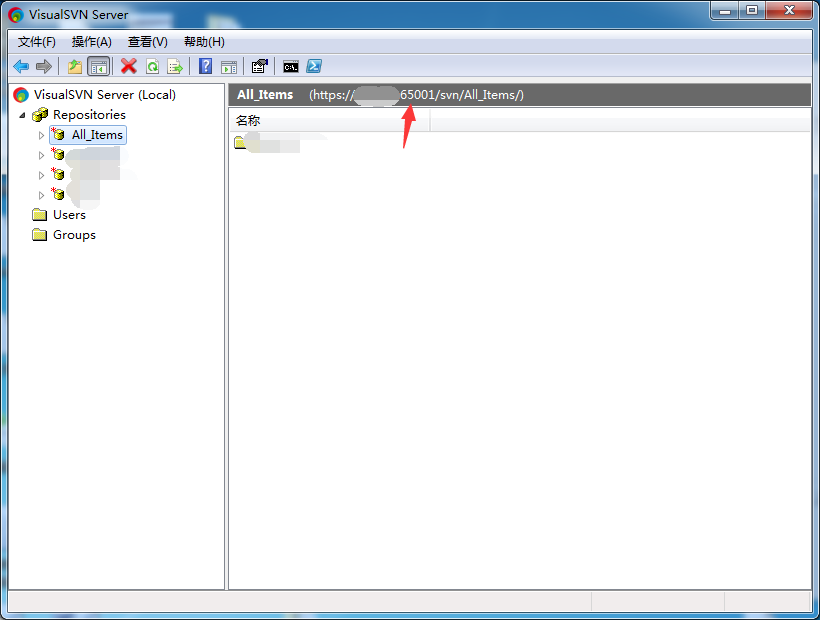The width and height of the screenshot is (820, 620).
Task: Click the gray forward arrow
Action: pyautogui.click(x=44, y=66)
